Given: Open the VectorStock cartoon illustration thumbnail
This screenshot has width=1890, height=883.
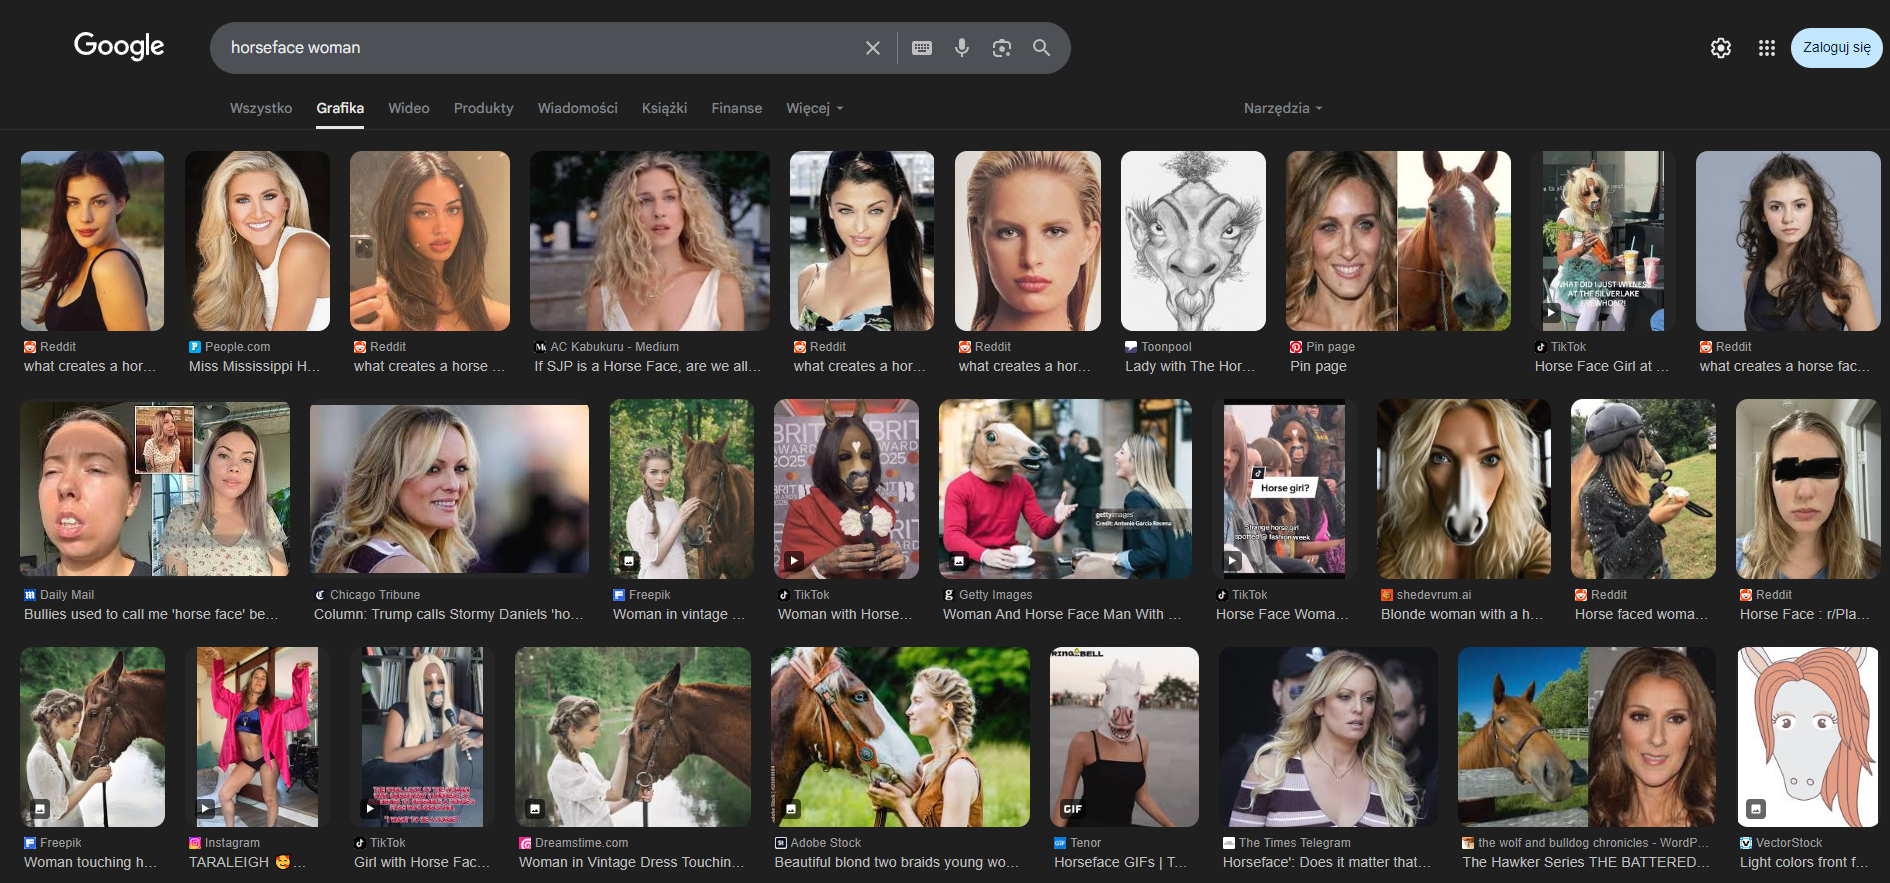Looking at the screenshot, I should click(x=1808, y=737).
